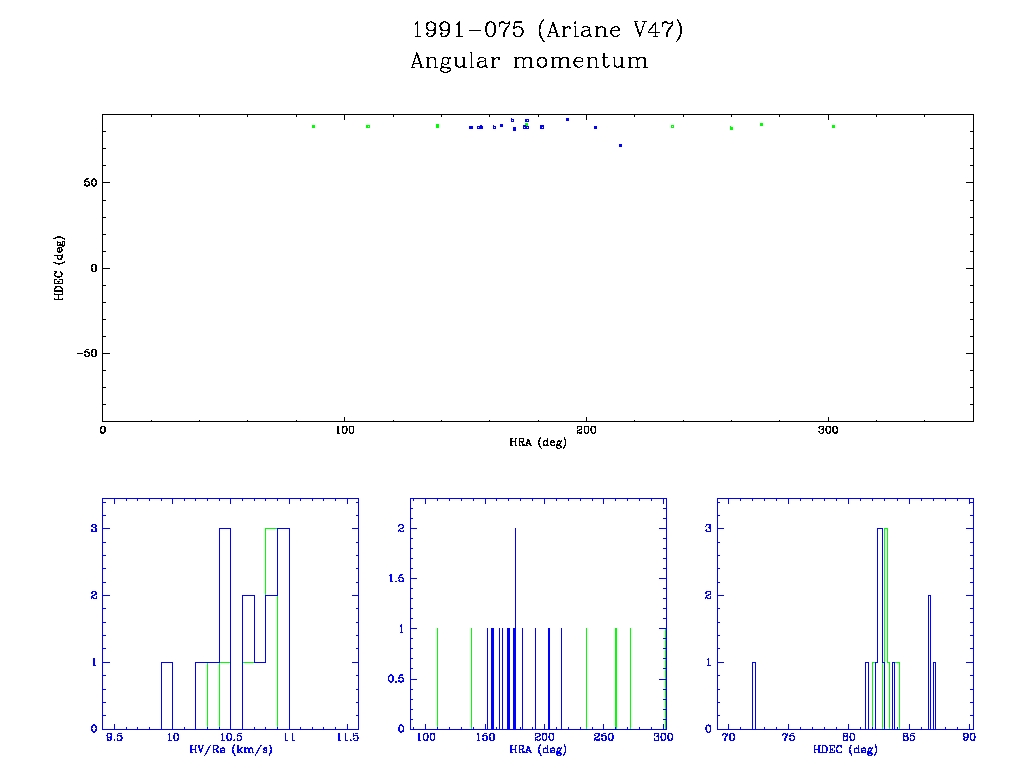Image resolution: width=1024 pixels, height=768 pixels.
Task: Click the "200" tick label on the top plot's x-axis
Action: tap(586, 430)
